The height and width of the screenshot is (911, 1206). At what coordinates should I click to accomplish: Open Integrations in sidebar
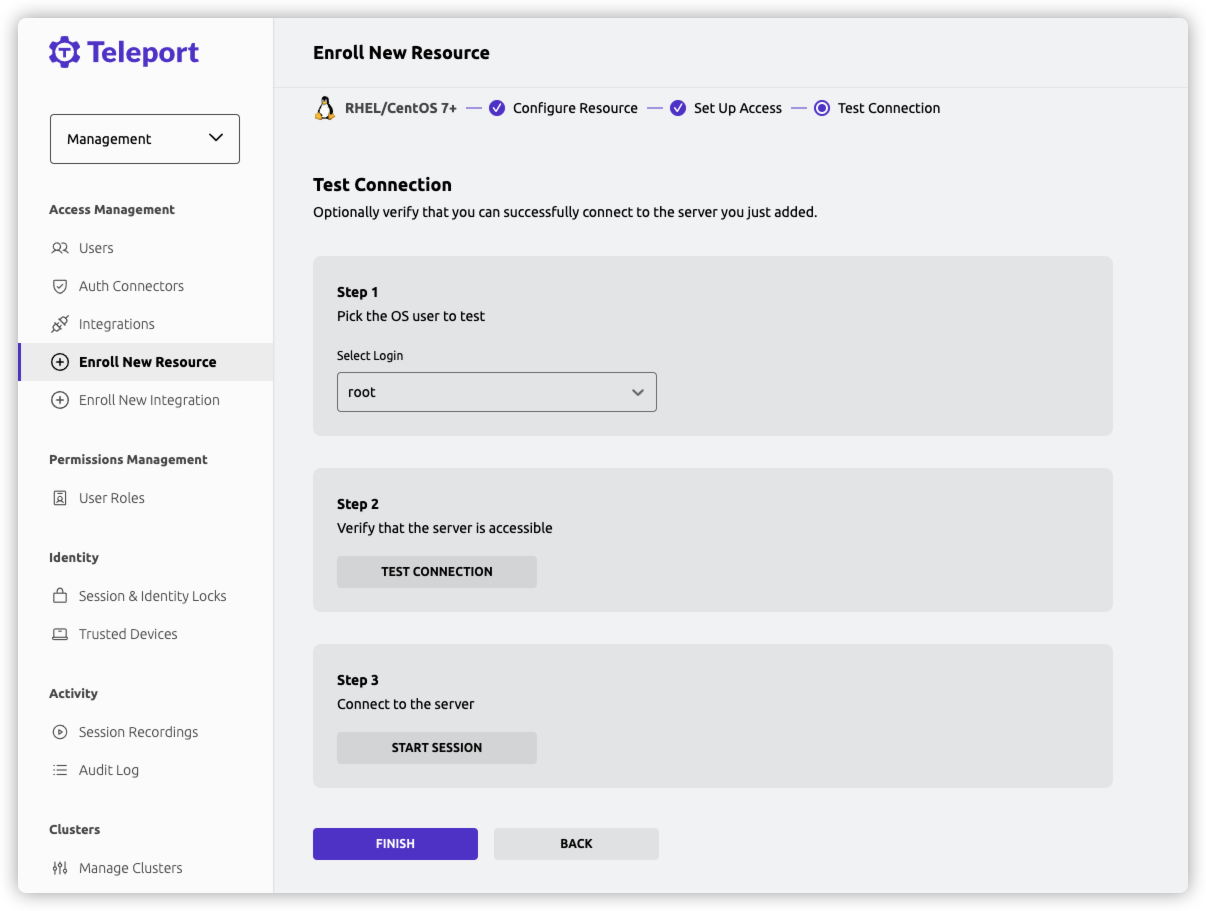tap(145, 324)
